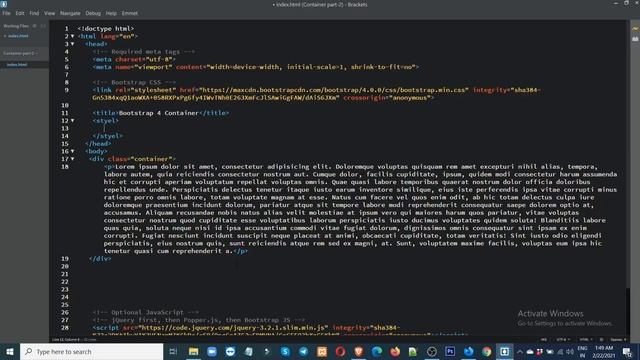The image size is (640, 360).
Task: Open the UTF-8 encoding dropdown
Action: point(562,340)
